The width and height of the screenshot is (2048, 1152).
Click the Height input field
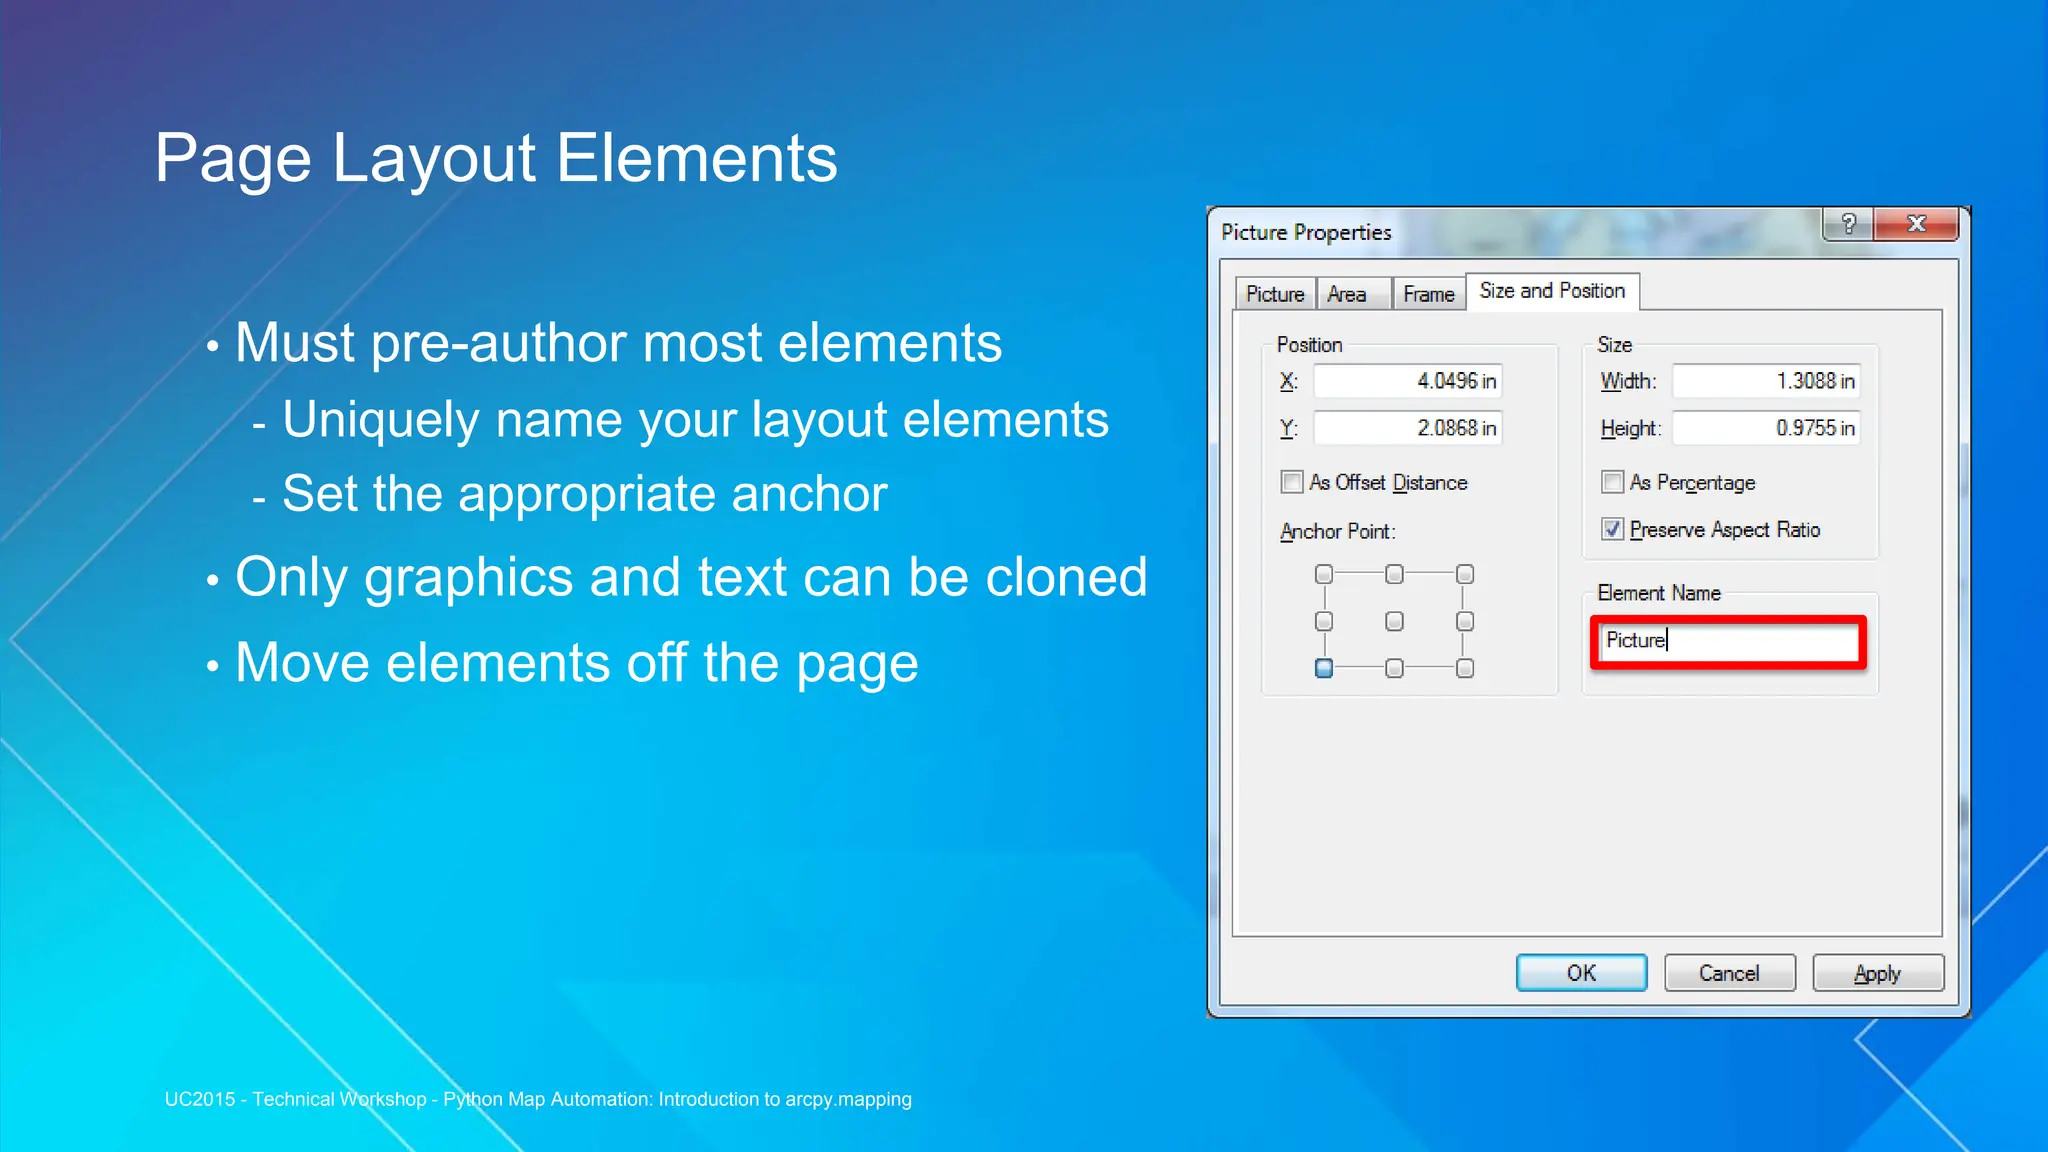(1766, 428)
